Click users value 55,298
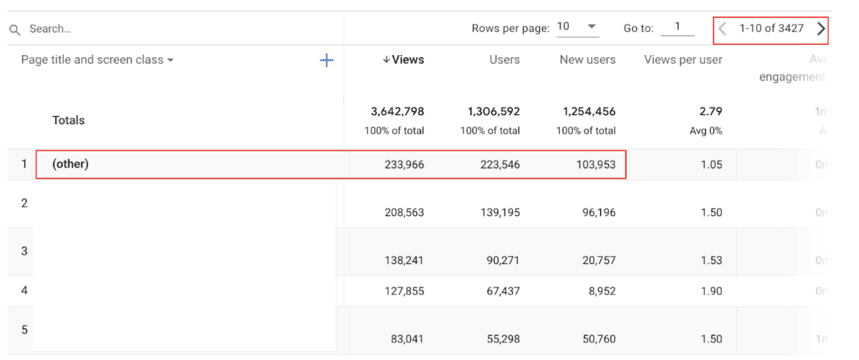 (x=503, y=338)
